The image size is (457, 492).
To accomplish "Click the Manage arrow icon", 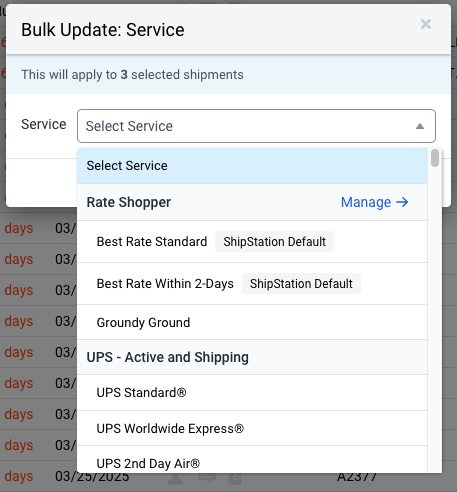I will tap(402, 202).
